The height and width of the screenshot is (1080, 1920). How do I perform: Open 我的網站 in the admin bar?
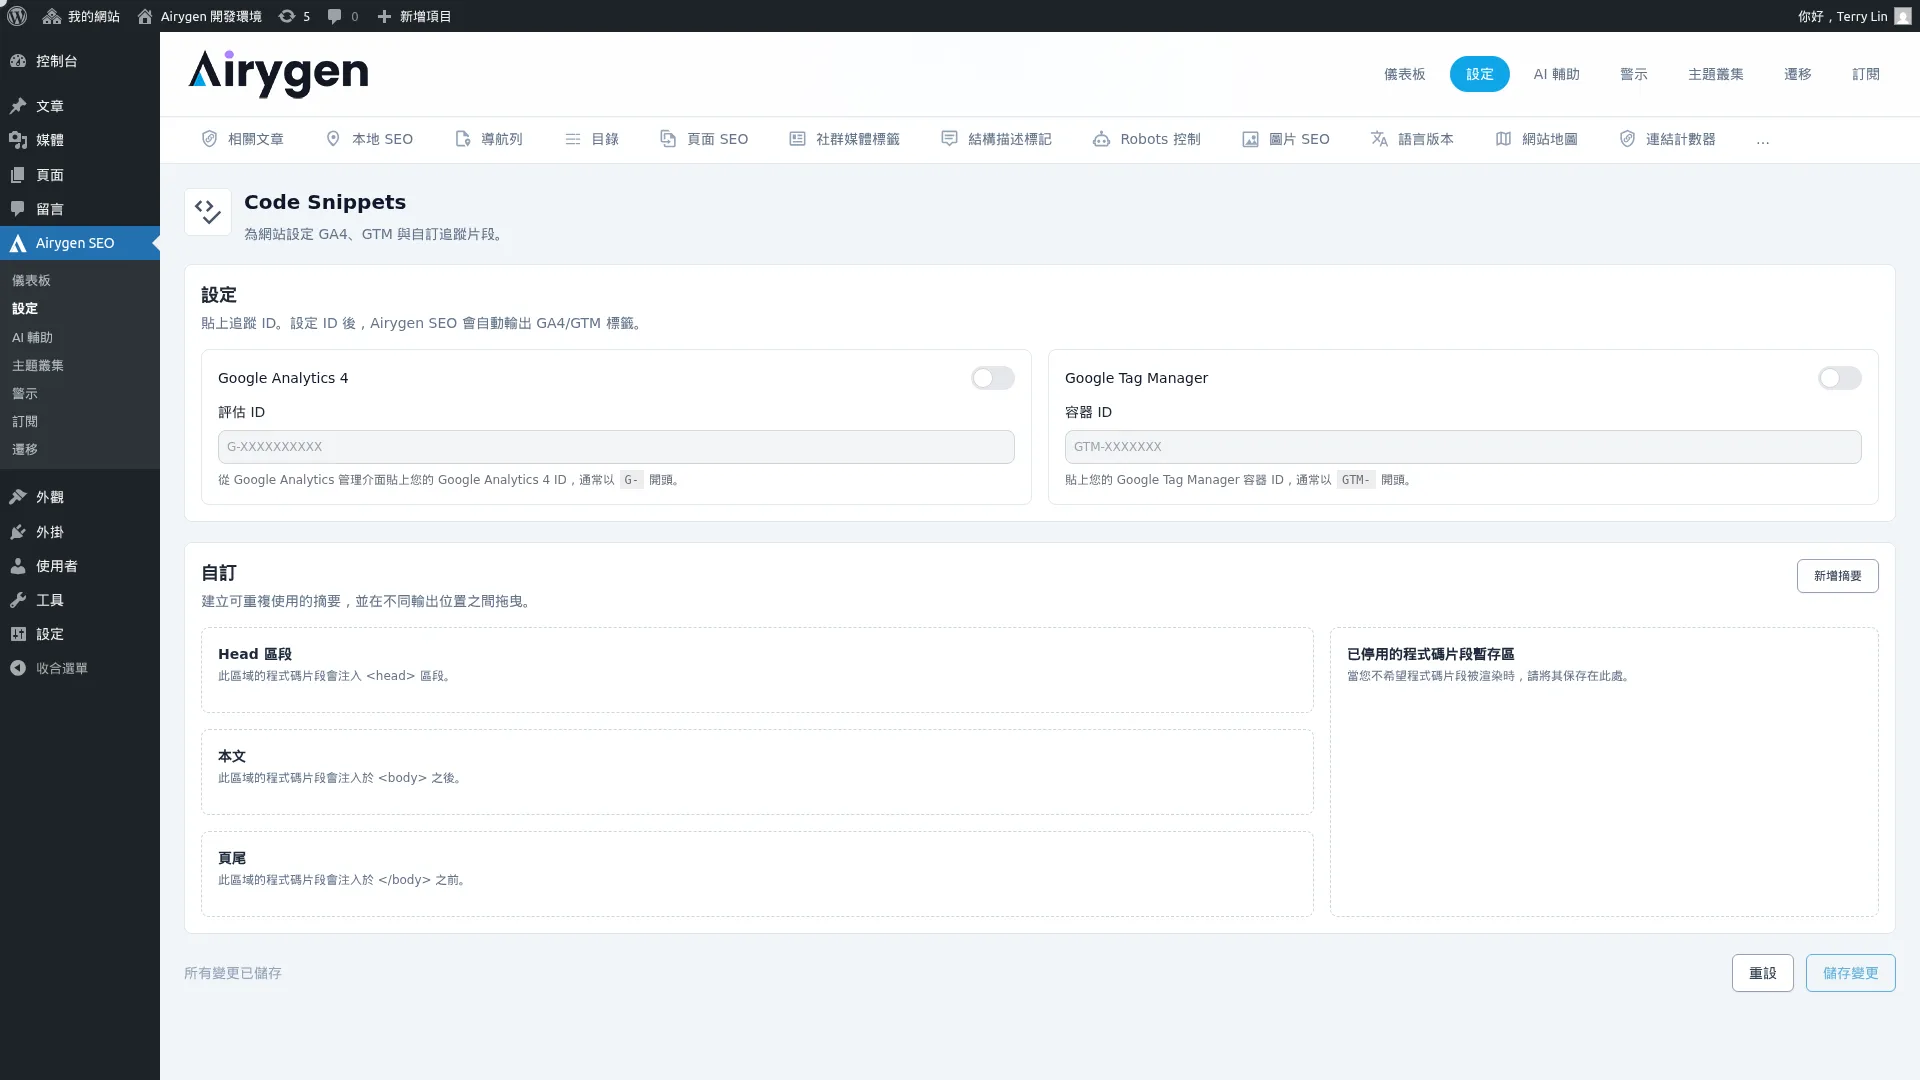[x=81, y=16]
